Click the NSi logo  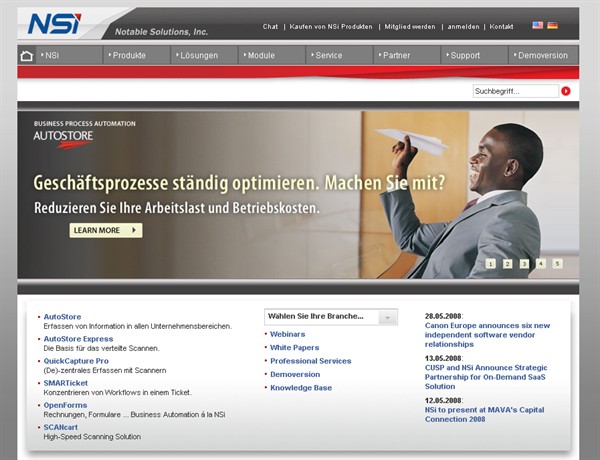pos(48,23)
